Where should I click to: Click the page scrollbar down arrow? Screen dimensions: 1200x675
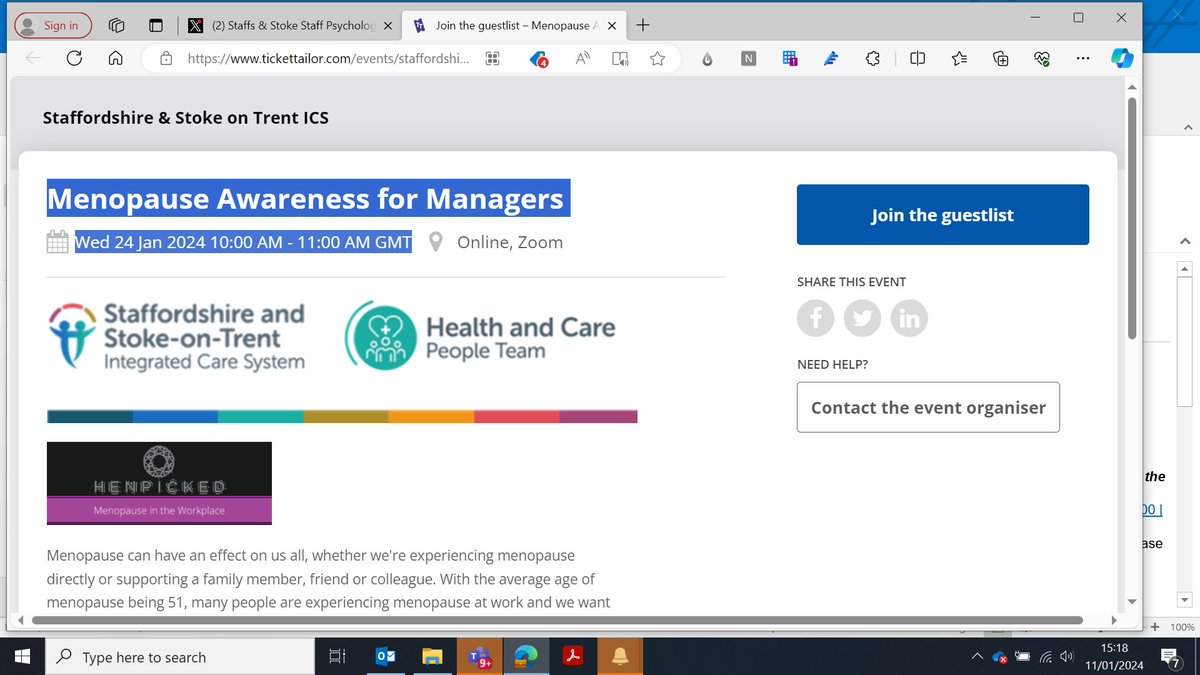pos(1132,601)
